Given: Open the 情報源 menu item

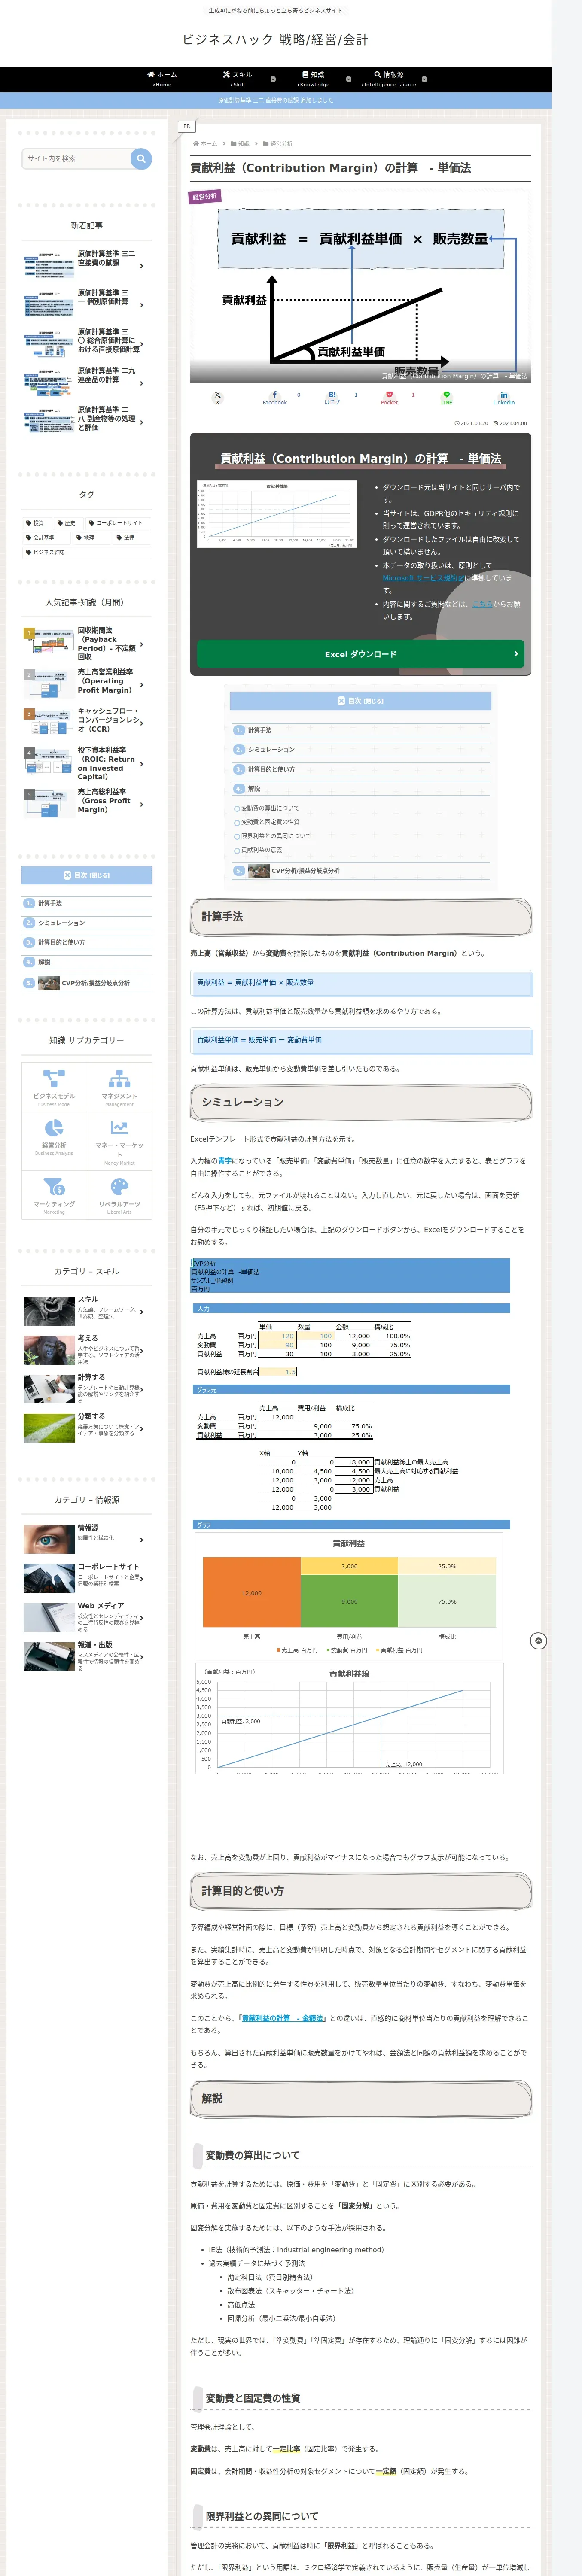Looking at the screenshot, I should tap(389, 78).
